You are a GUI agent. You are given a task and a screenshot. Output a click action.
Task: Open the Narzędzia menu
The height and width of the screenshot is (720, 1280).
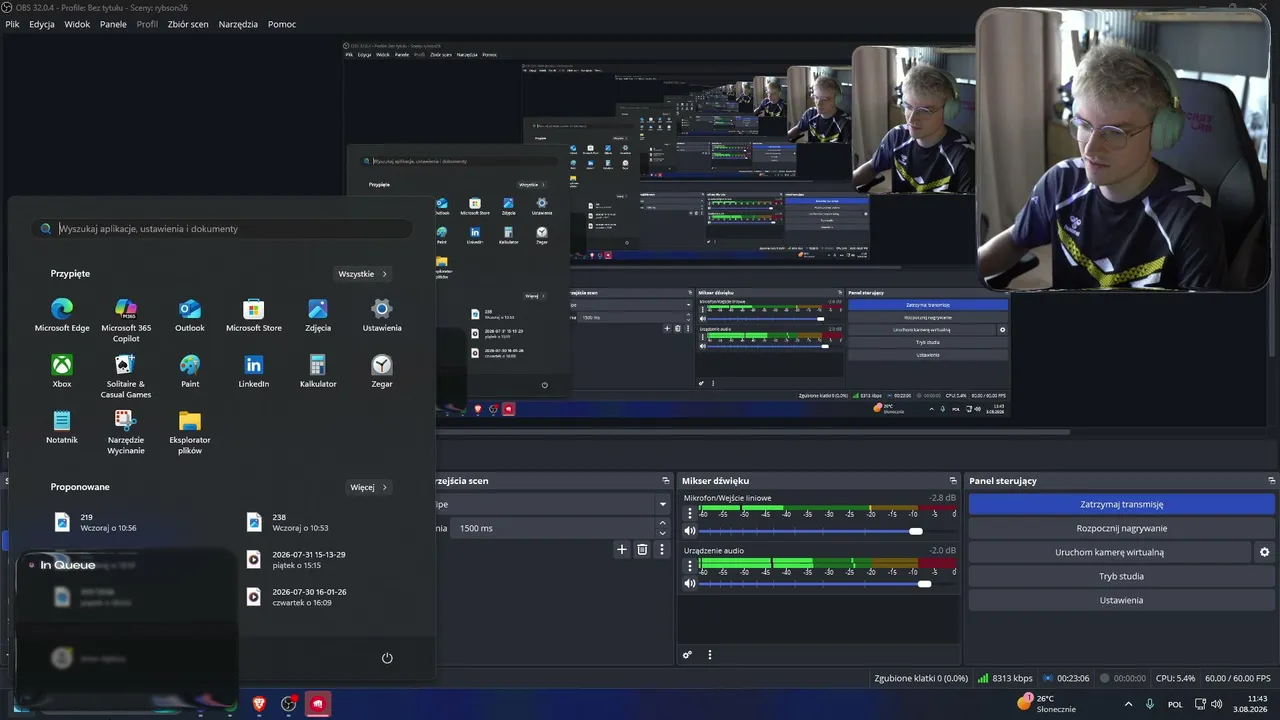click(238, 24)
